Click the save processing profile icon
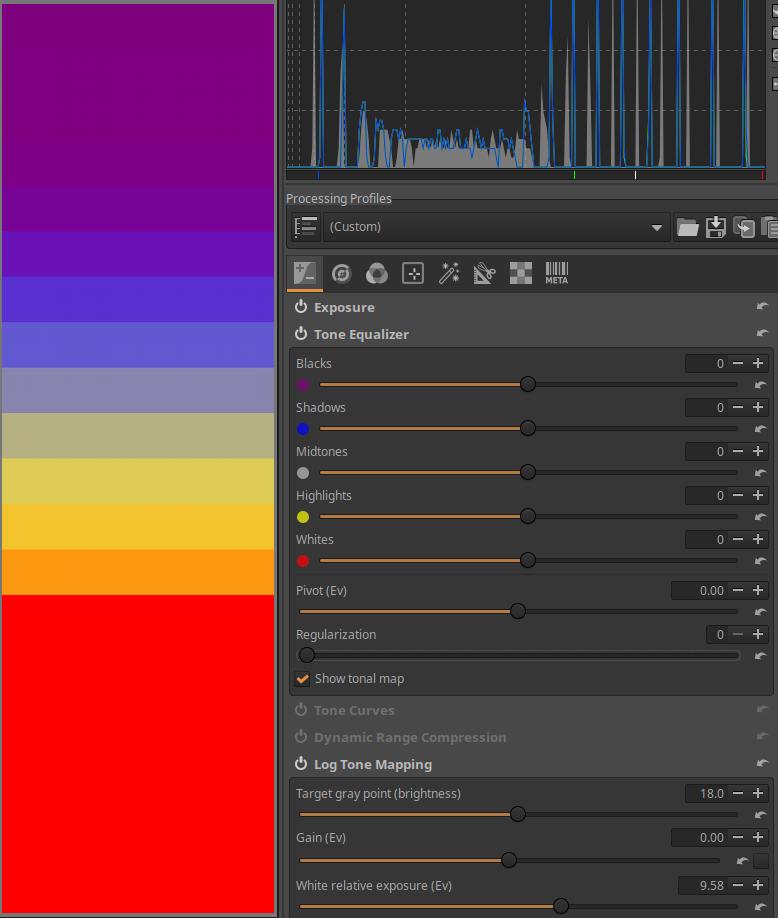Screen dimensions: 778x918 click(x=716, y=227)
